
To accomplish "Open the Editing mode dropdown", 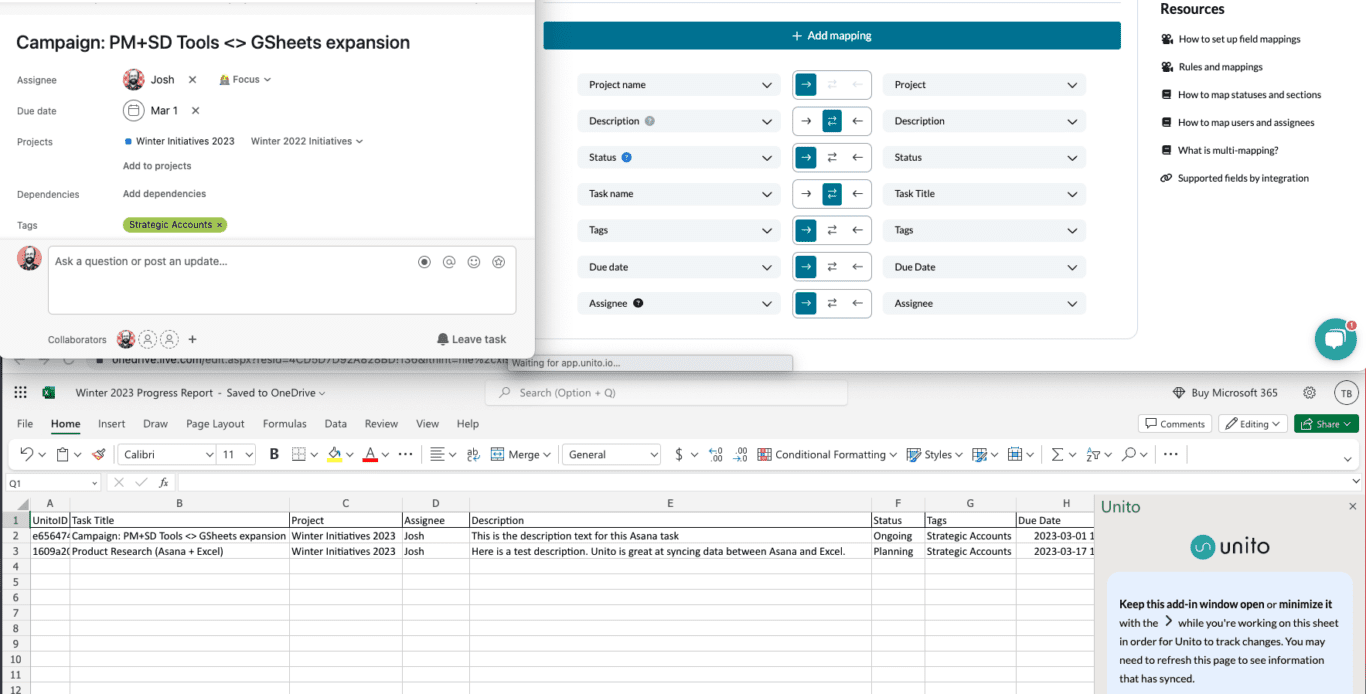I will pos(1252,424).
